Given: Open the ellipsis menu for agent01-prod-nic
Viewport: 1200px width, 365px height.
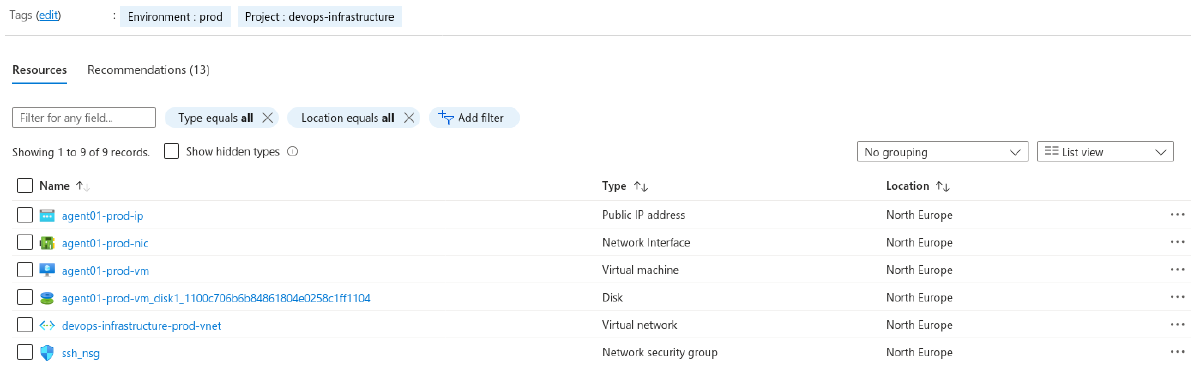Looking at the screenshot, I should [x=1177, y=242].
